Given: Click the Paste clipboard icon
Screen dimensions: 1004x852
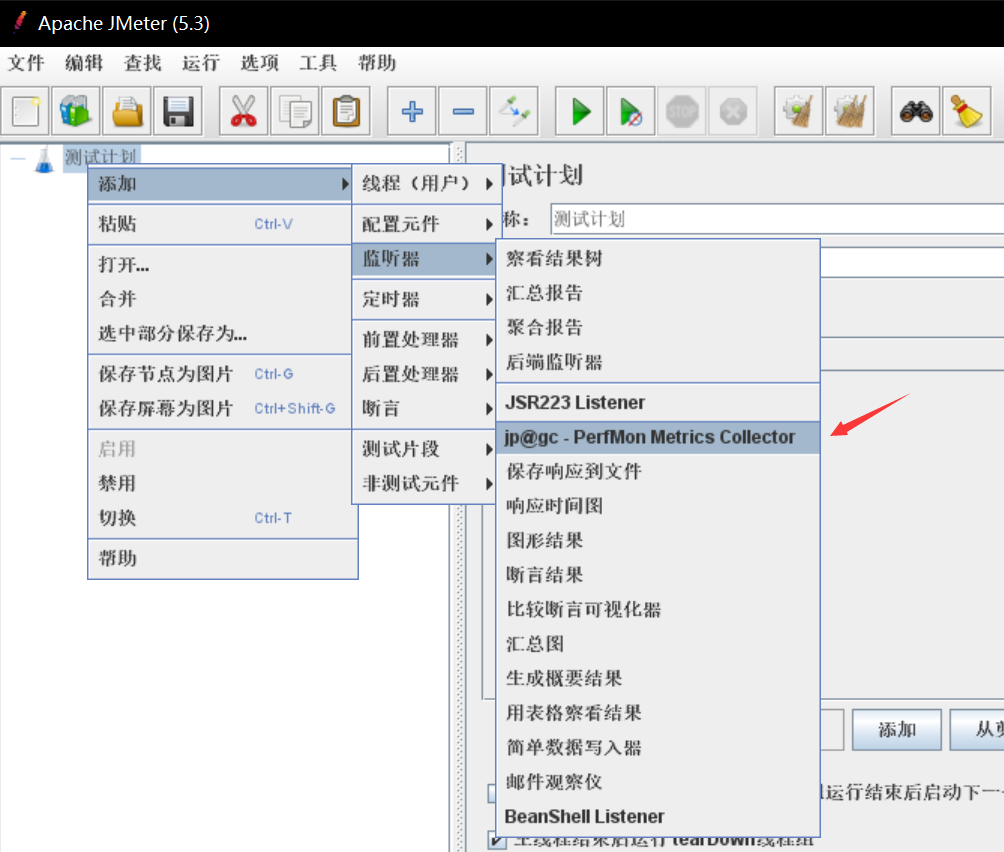Looking at the screenshot, I should pos(346,110).
